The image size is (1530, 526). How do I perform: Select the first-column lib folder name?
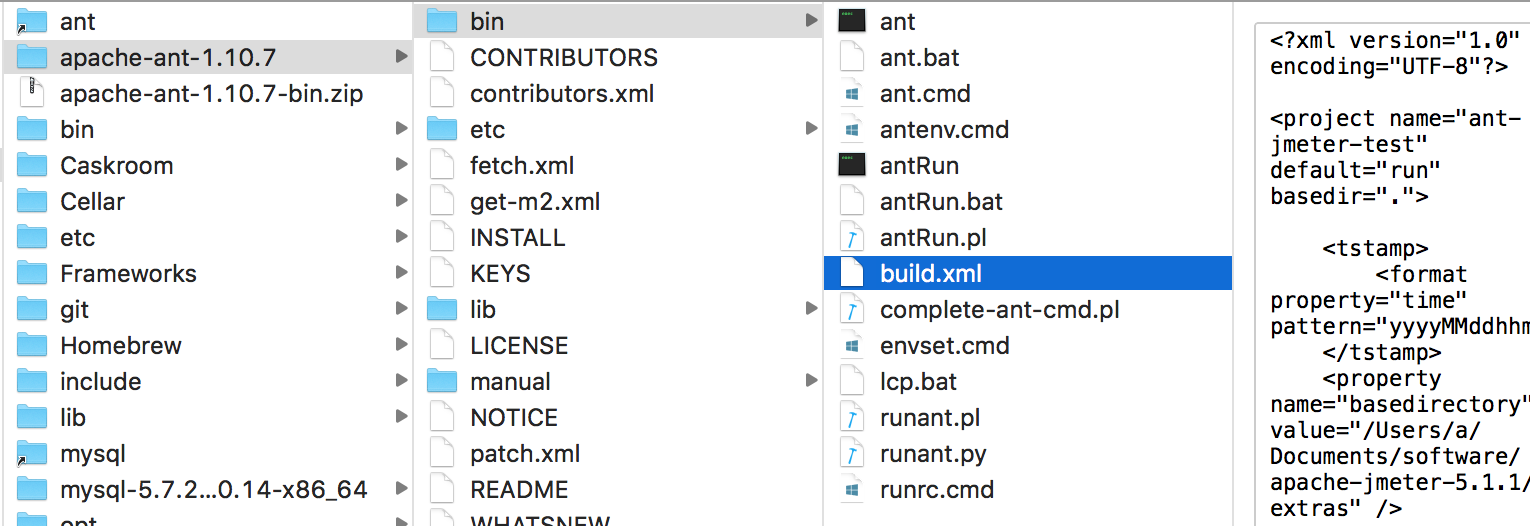coord(73,417)
